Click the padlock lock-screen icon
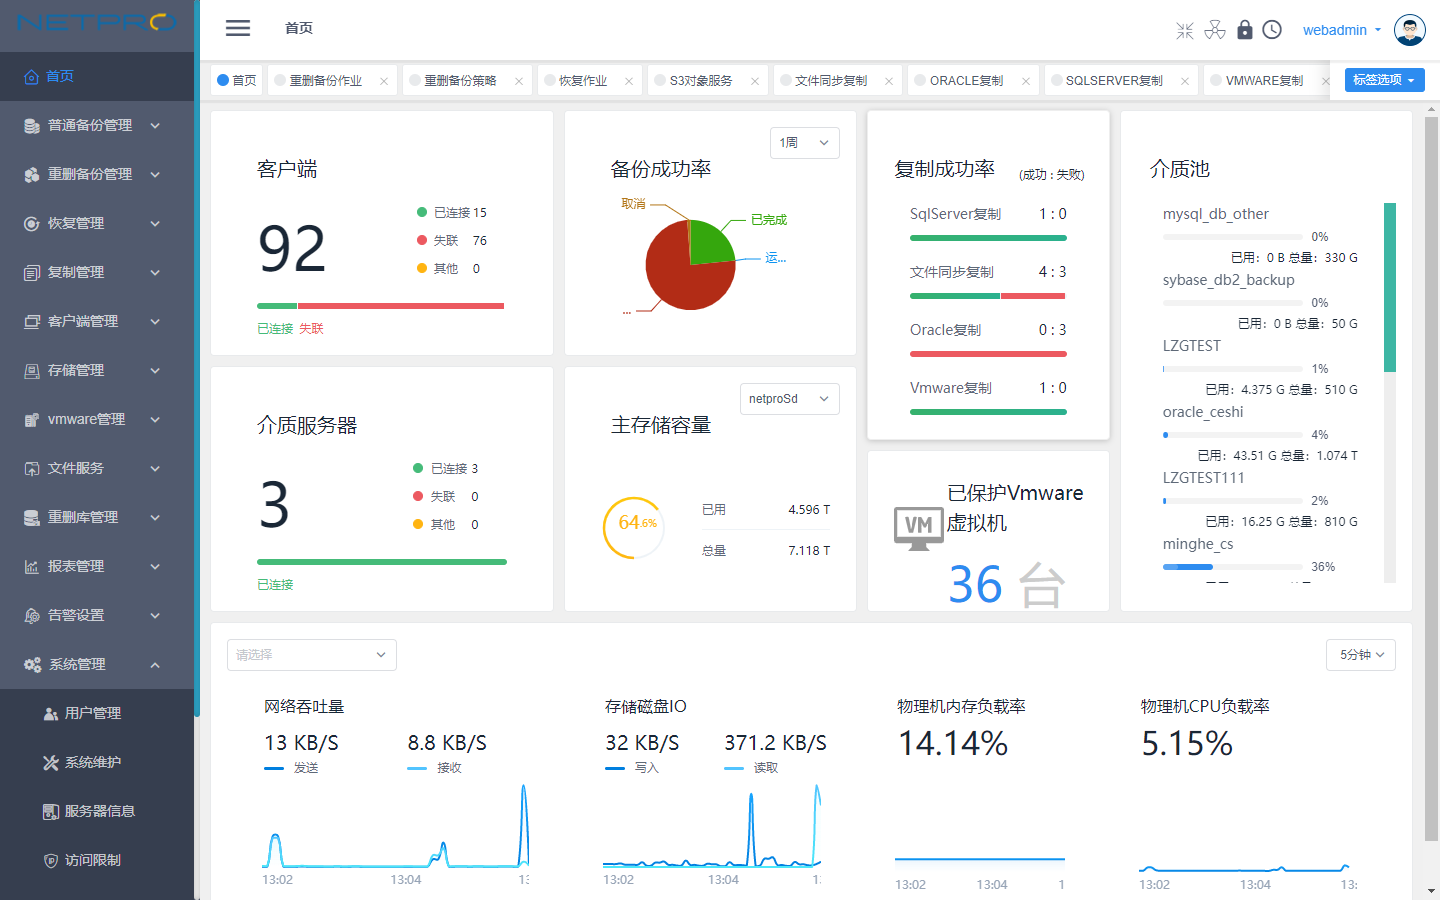 pos(1245,30)
